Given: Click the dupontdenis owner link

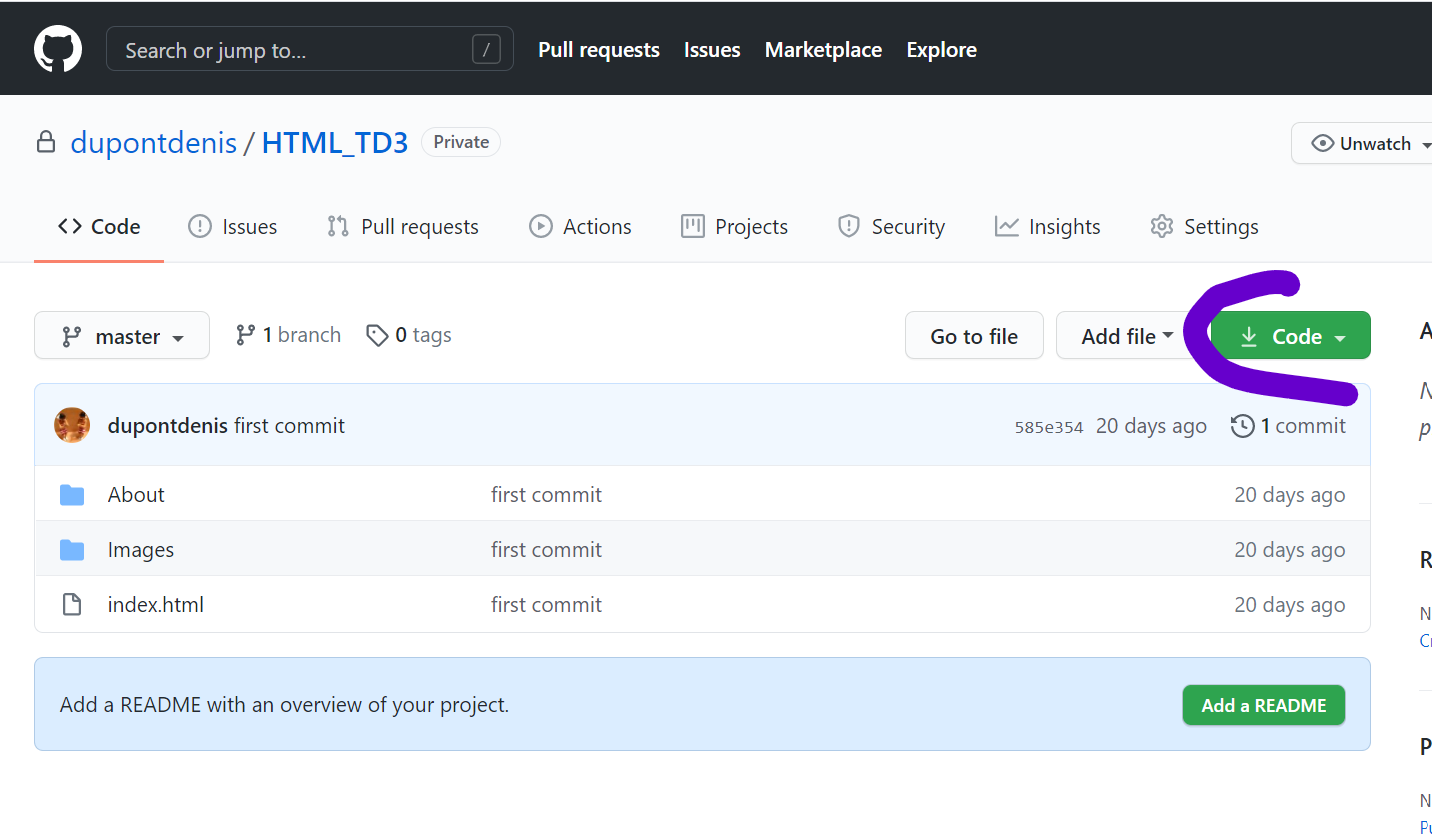Looking at the screenshot, I should pos(153,143).
